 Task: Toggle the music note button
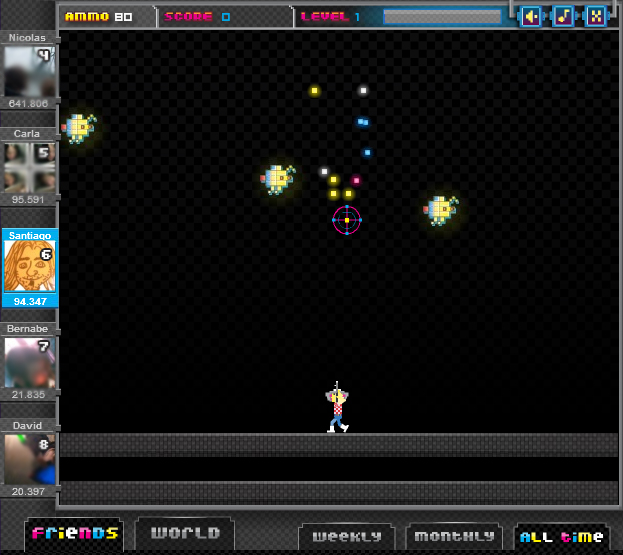tap(563, 16)
